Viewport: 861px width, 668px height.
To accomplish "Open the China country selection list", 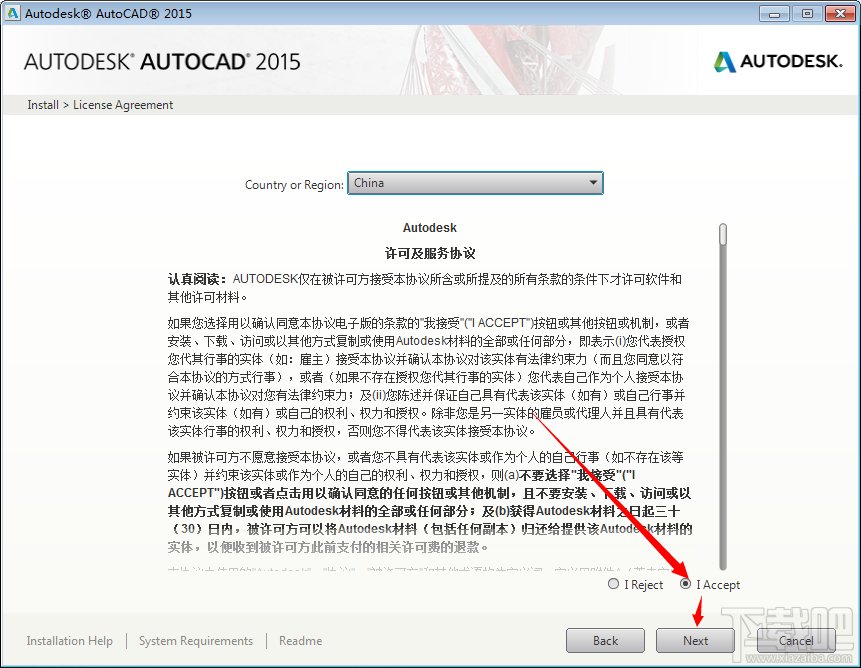I will click(475, 183).
